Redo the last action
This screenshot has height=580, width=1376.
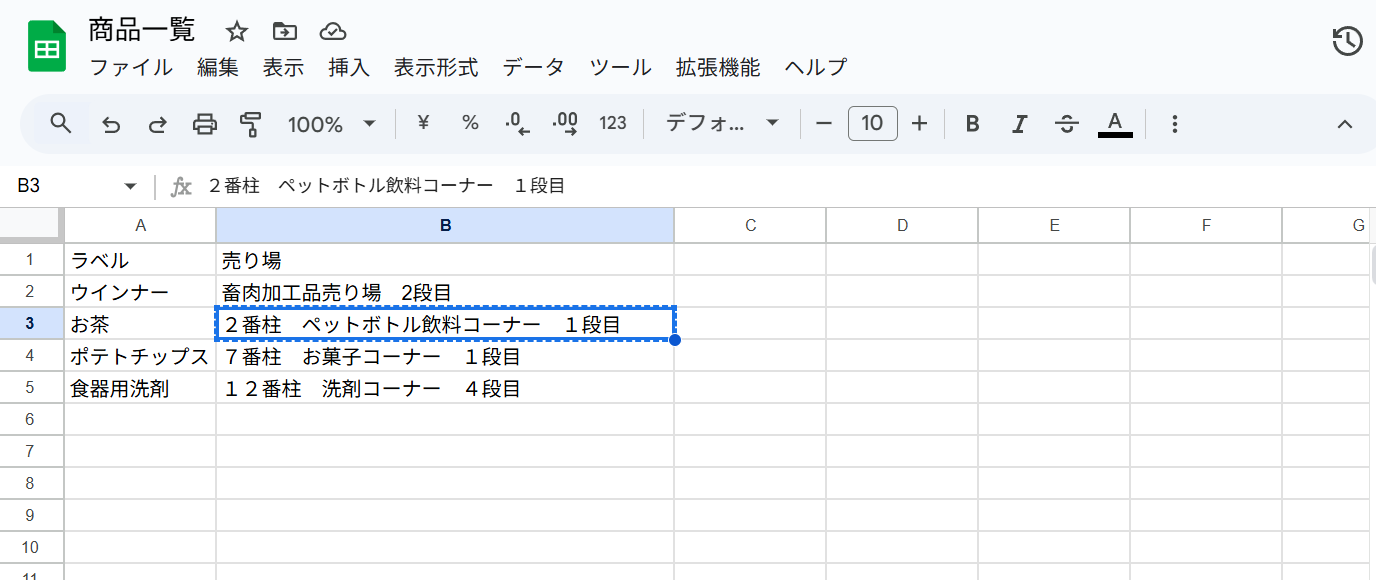point(157,124)
